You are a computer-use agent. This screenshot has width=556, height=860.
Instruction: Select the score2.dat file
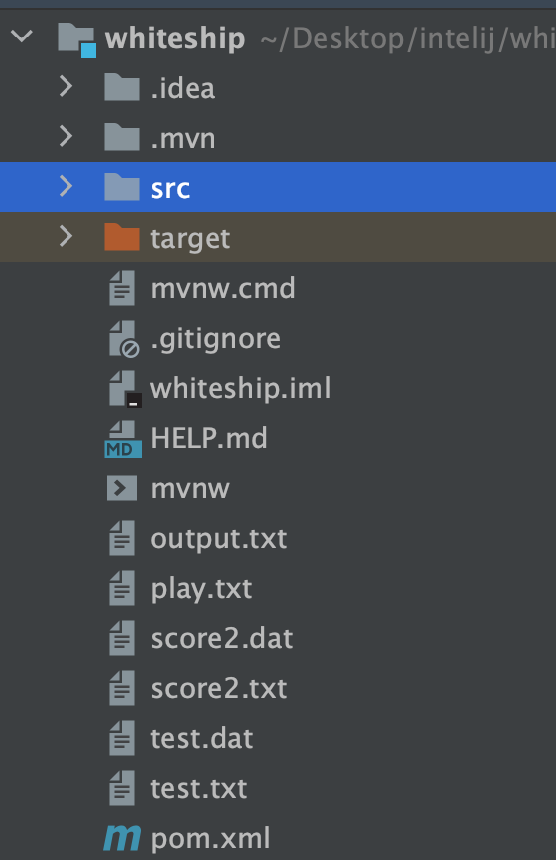[222, 638]
